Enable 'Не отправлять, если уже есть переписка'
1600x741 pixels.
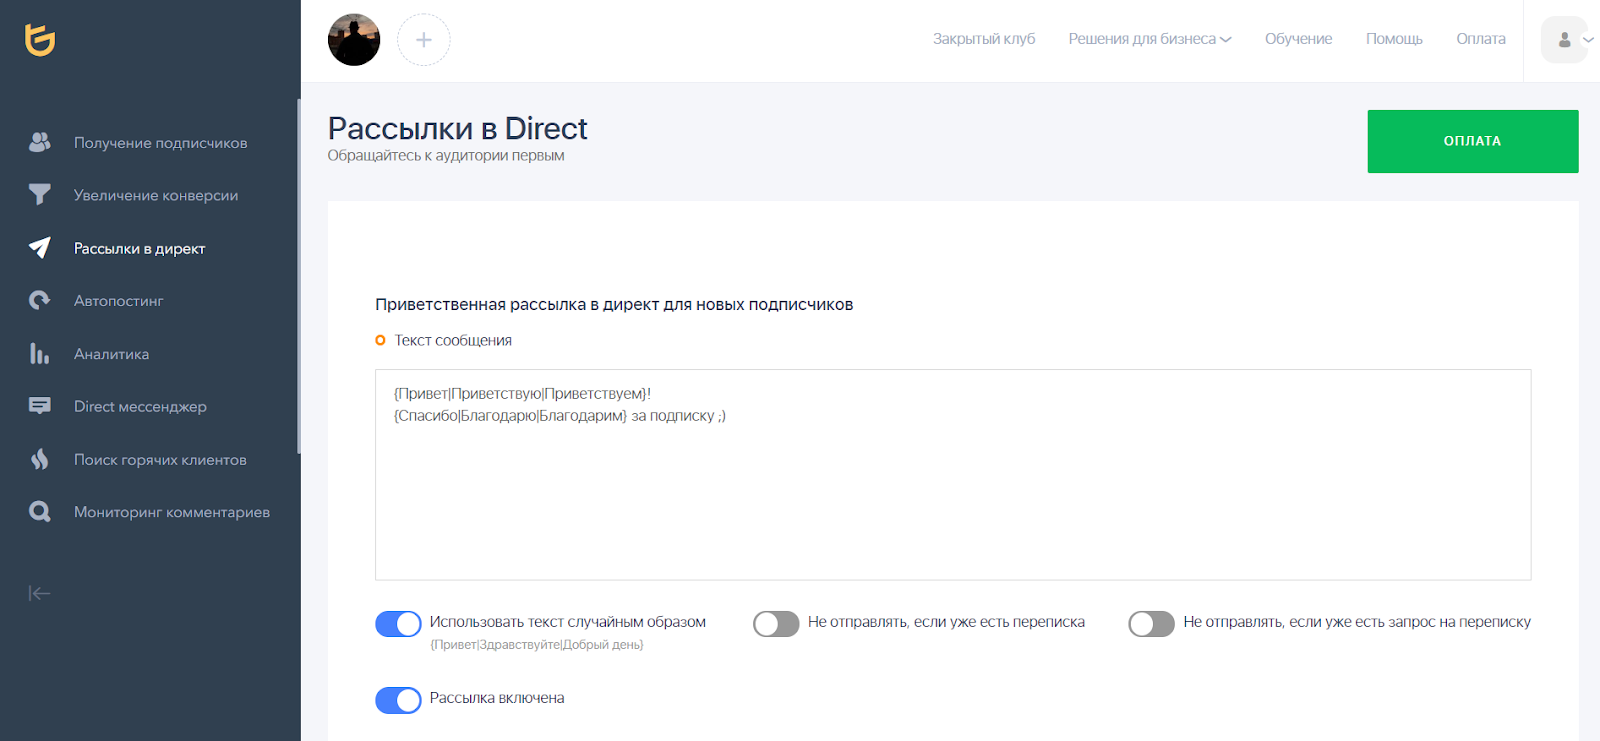(x=776, y=624)
